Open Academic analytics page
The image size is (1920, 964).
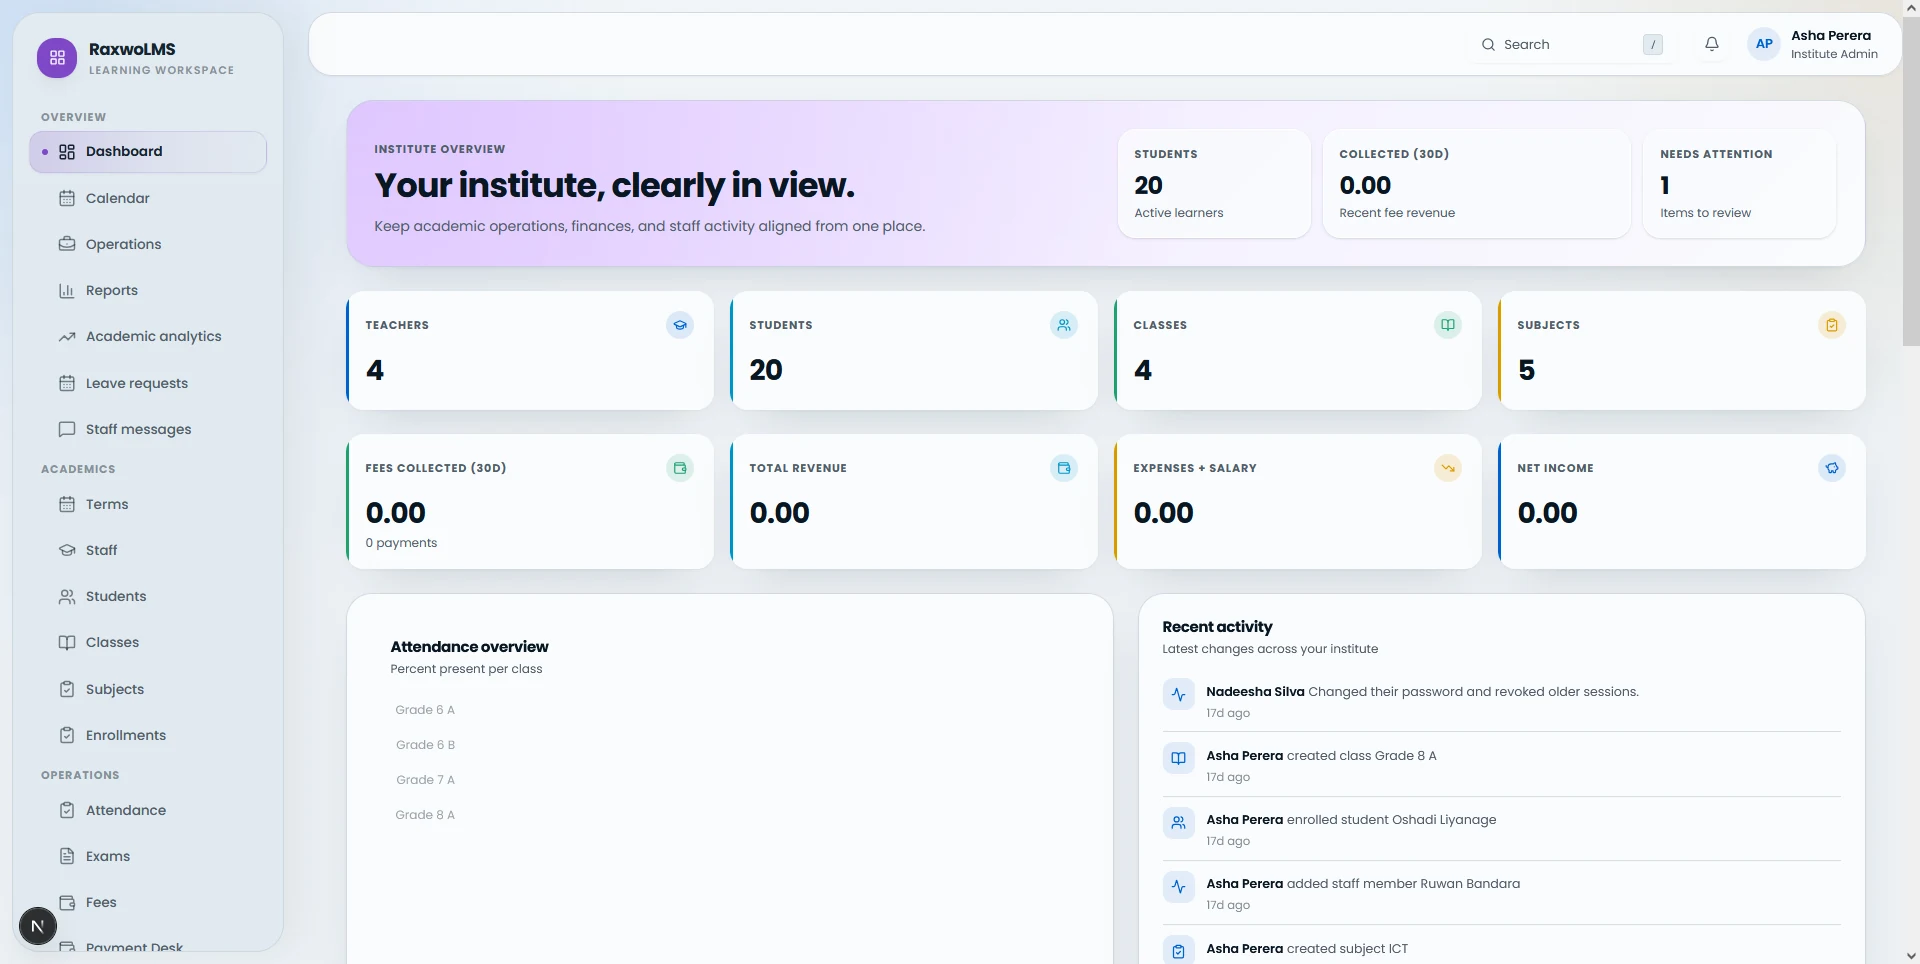pos(148,337)
